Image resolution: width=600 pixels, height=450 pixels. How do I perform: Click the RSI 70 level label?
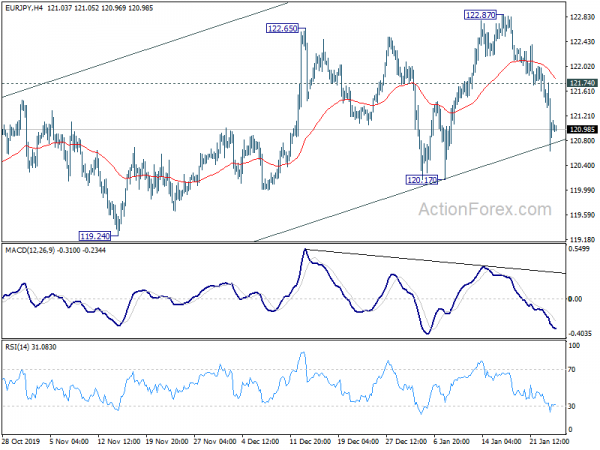[572, 370]
